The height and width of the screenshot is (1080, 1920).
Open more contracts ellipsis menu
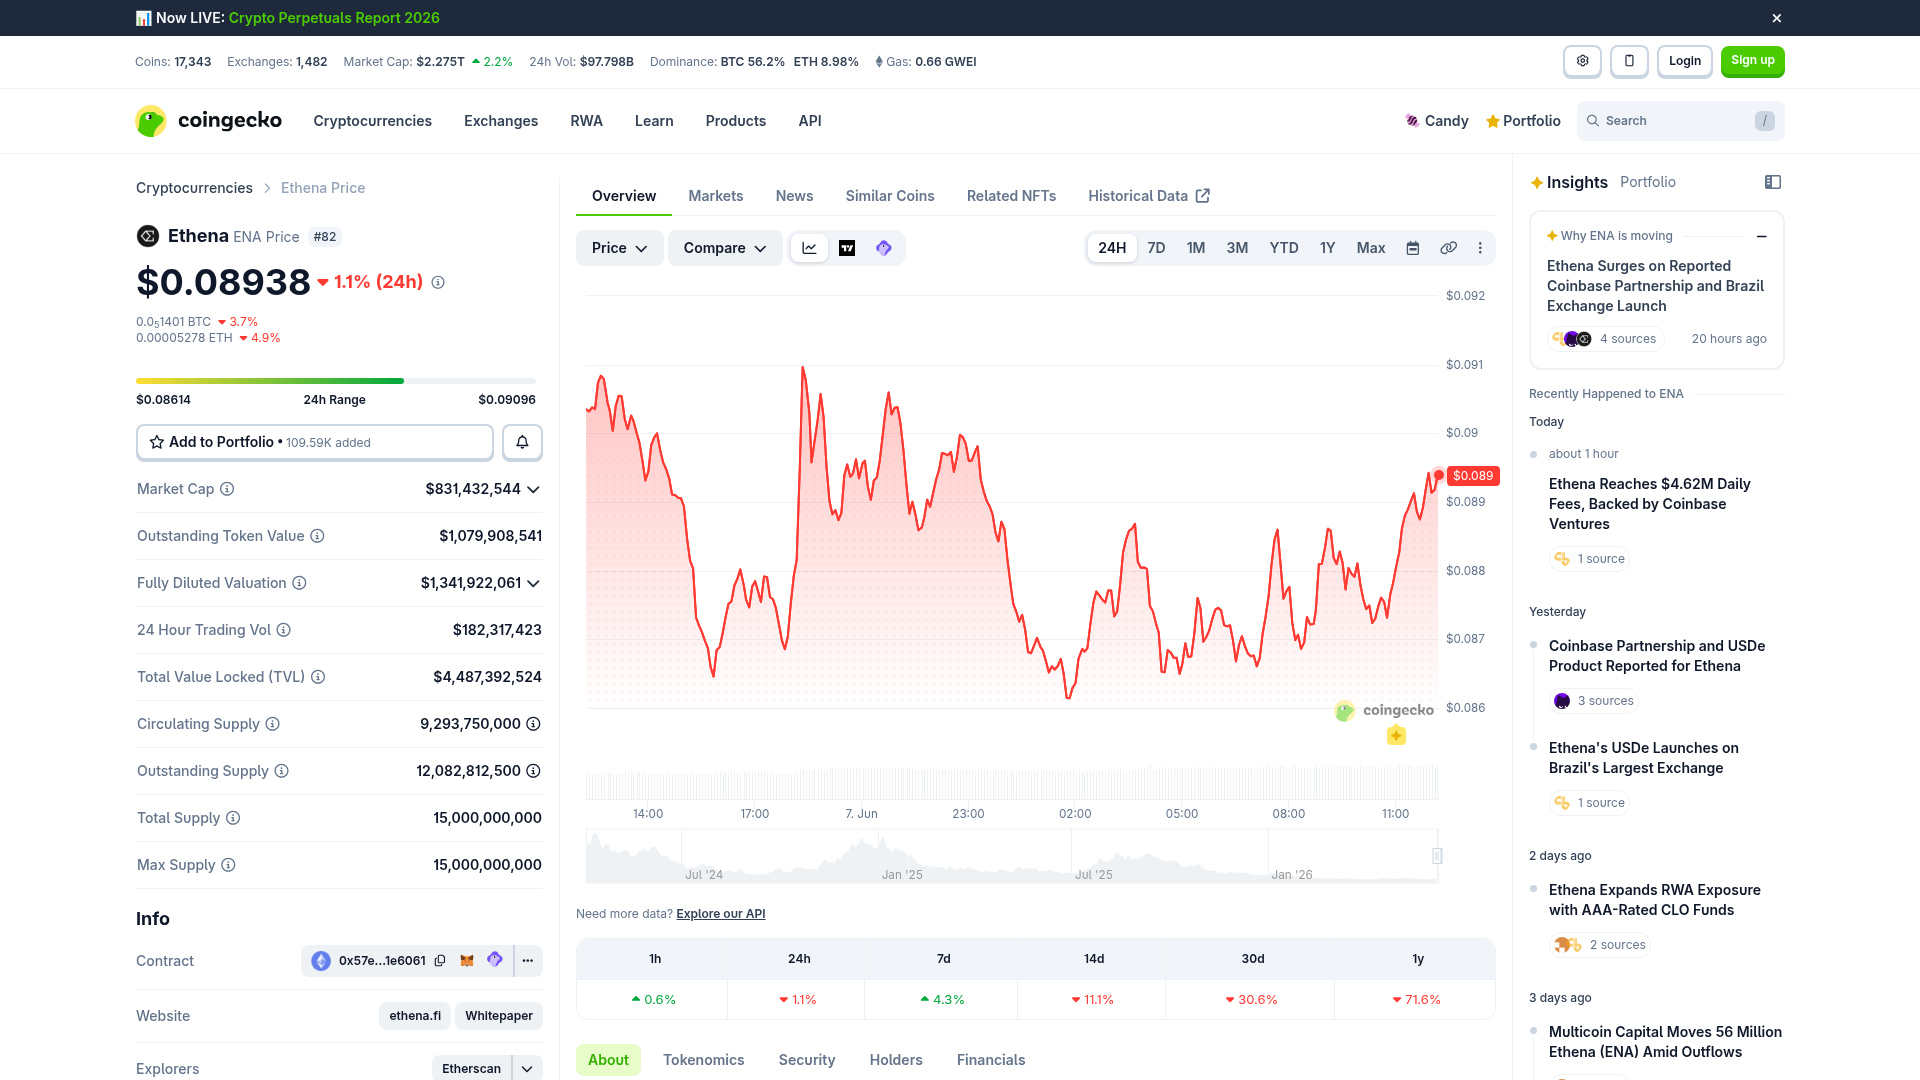[x=528, y=961]
